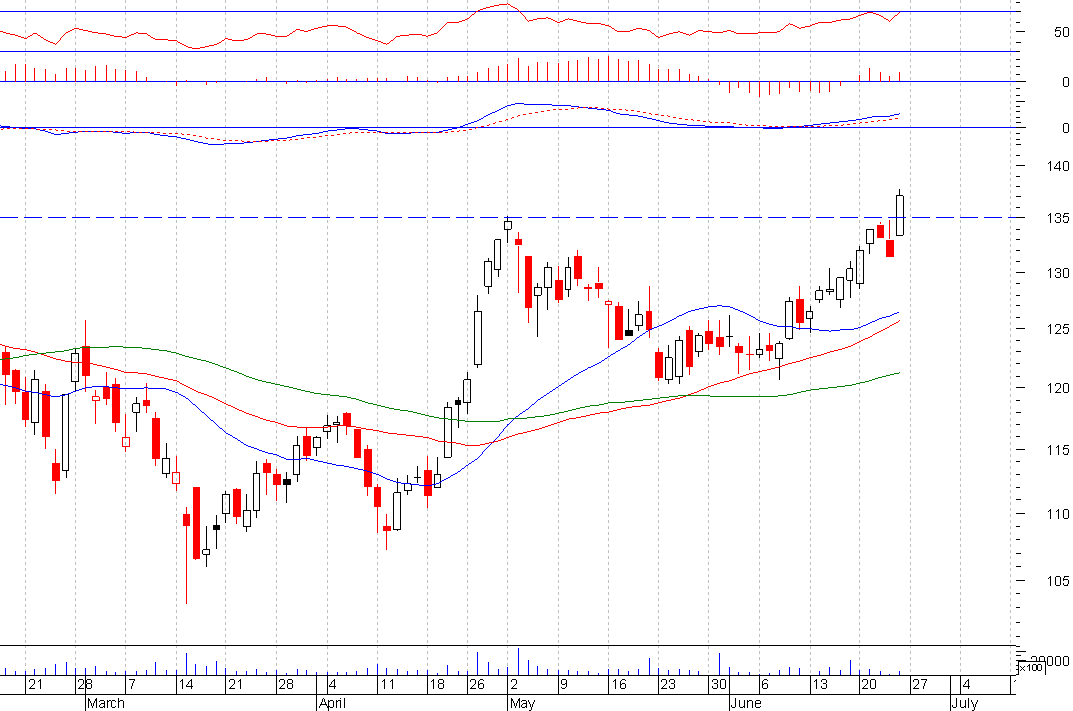The width and height of the screenshot is (1073, 711).
Task: Click date label 13 in June
Action: point(820,684)
